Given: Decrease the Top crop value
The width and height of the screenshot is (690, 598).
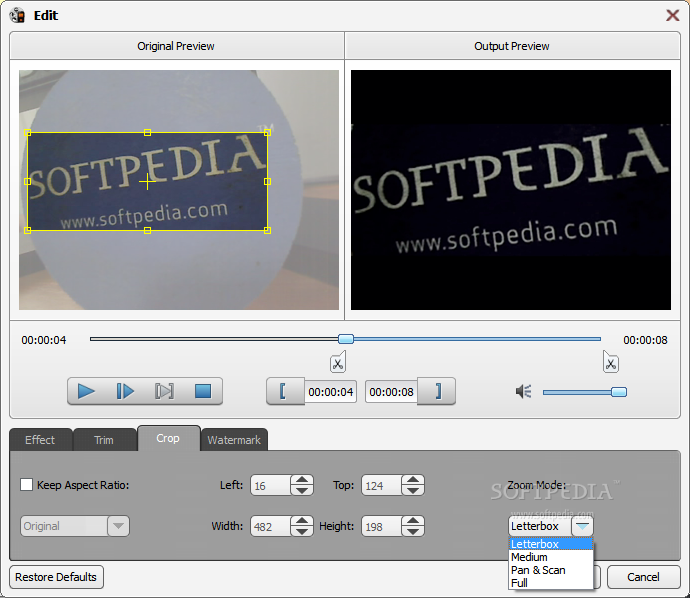Looking at the screenshot, I should point(413,490).
